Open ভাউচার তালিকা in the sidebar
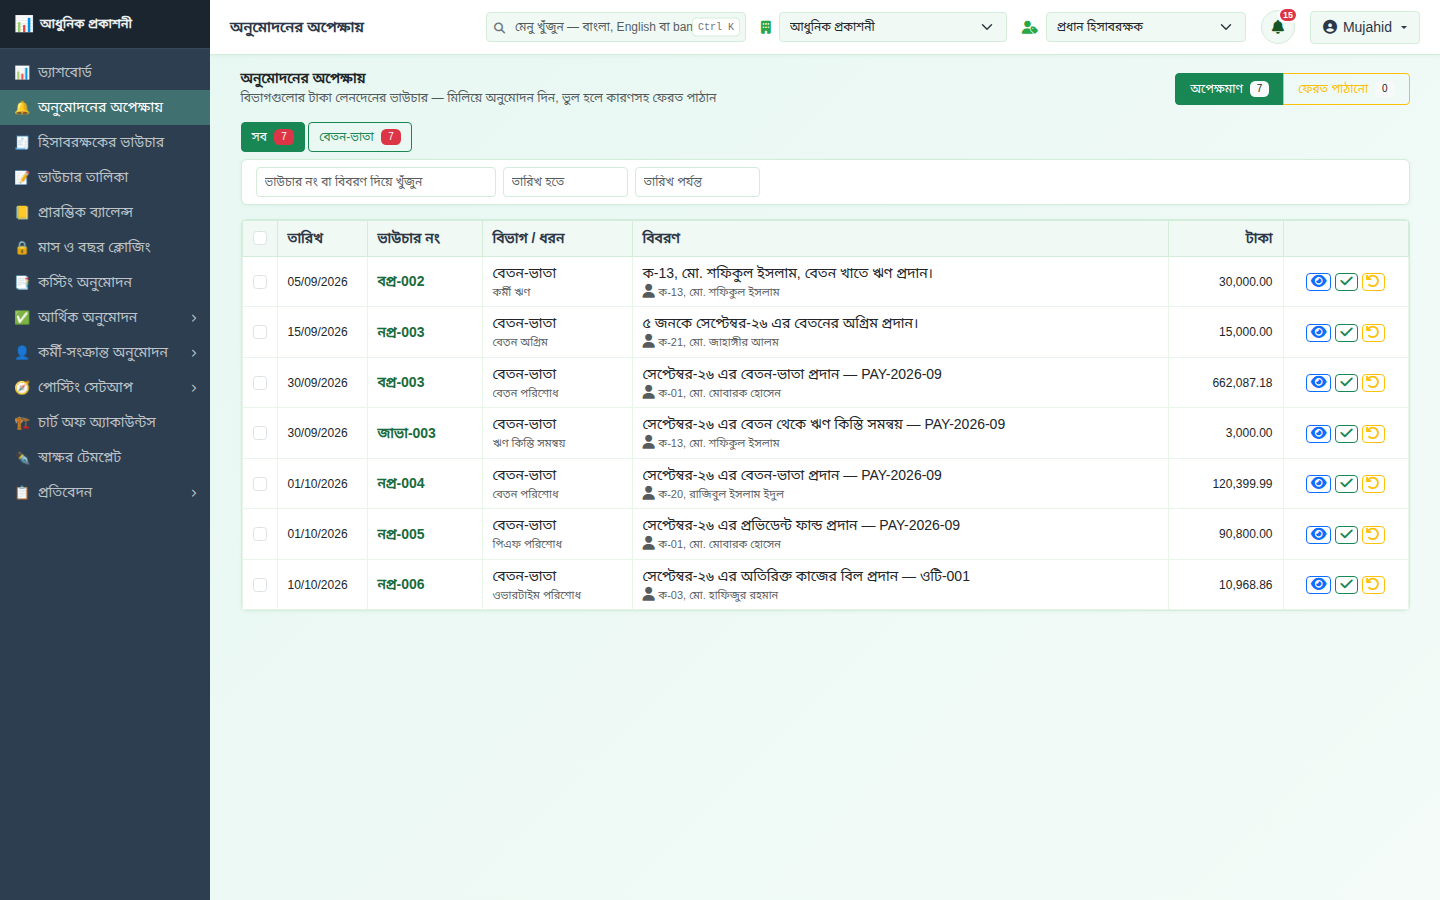 coord(105,177)
